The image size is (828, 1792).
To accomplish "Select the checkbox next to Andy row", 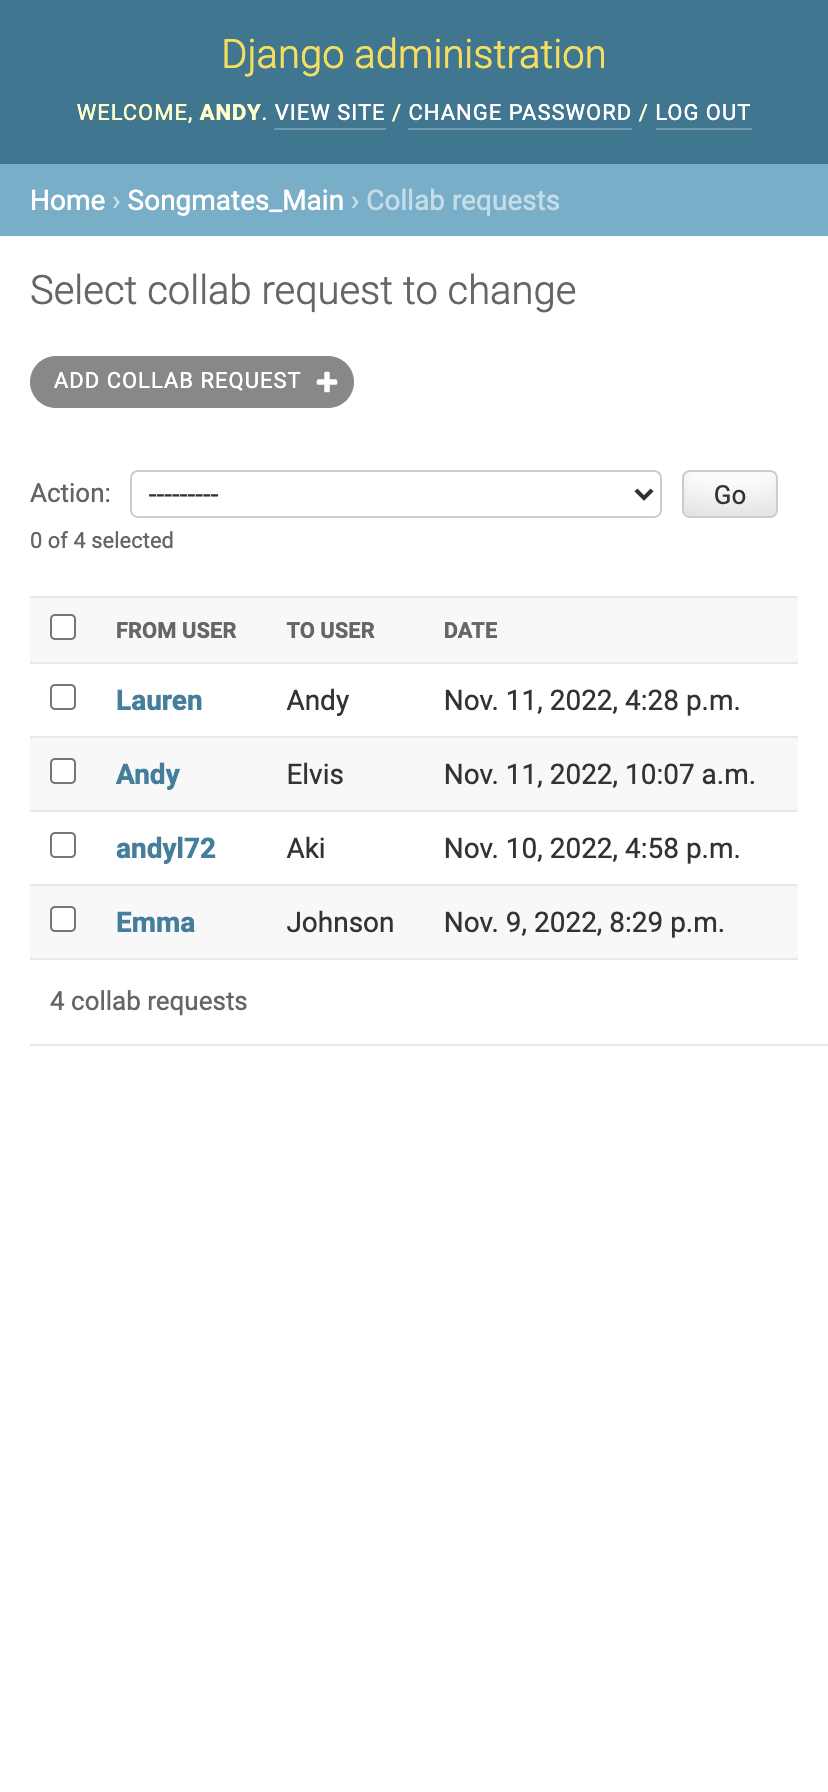I will pyautogui.click(x=63, y=771).
